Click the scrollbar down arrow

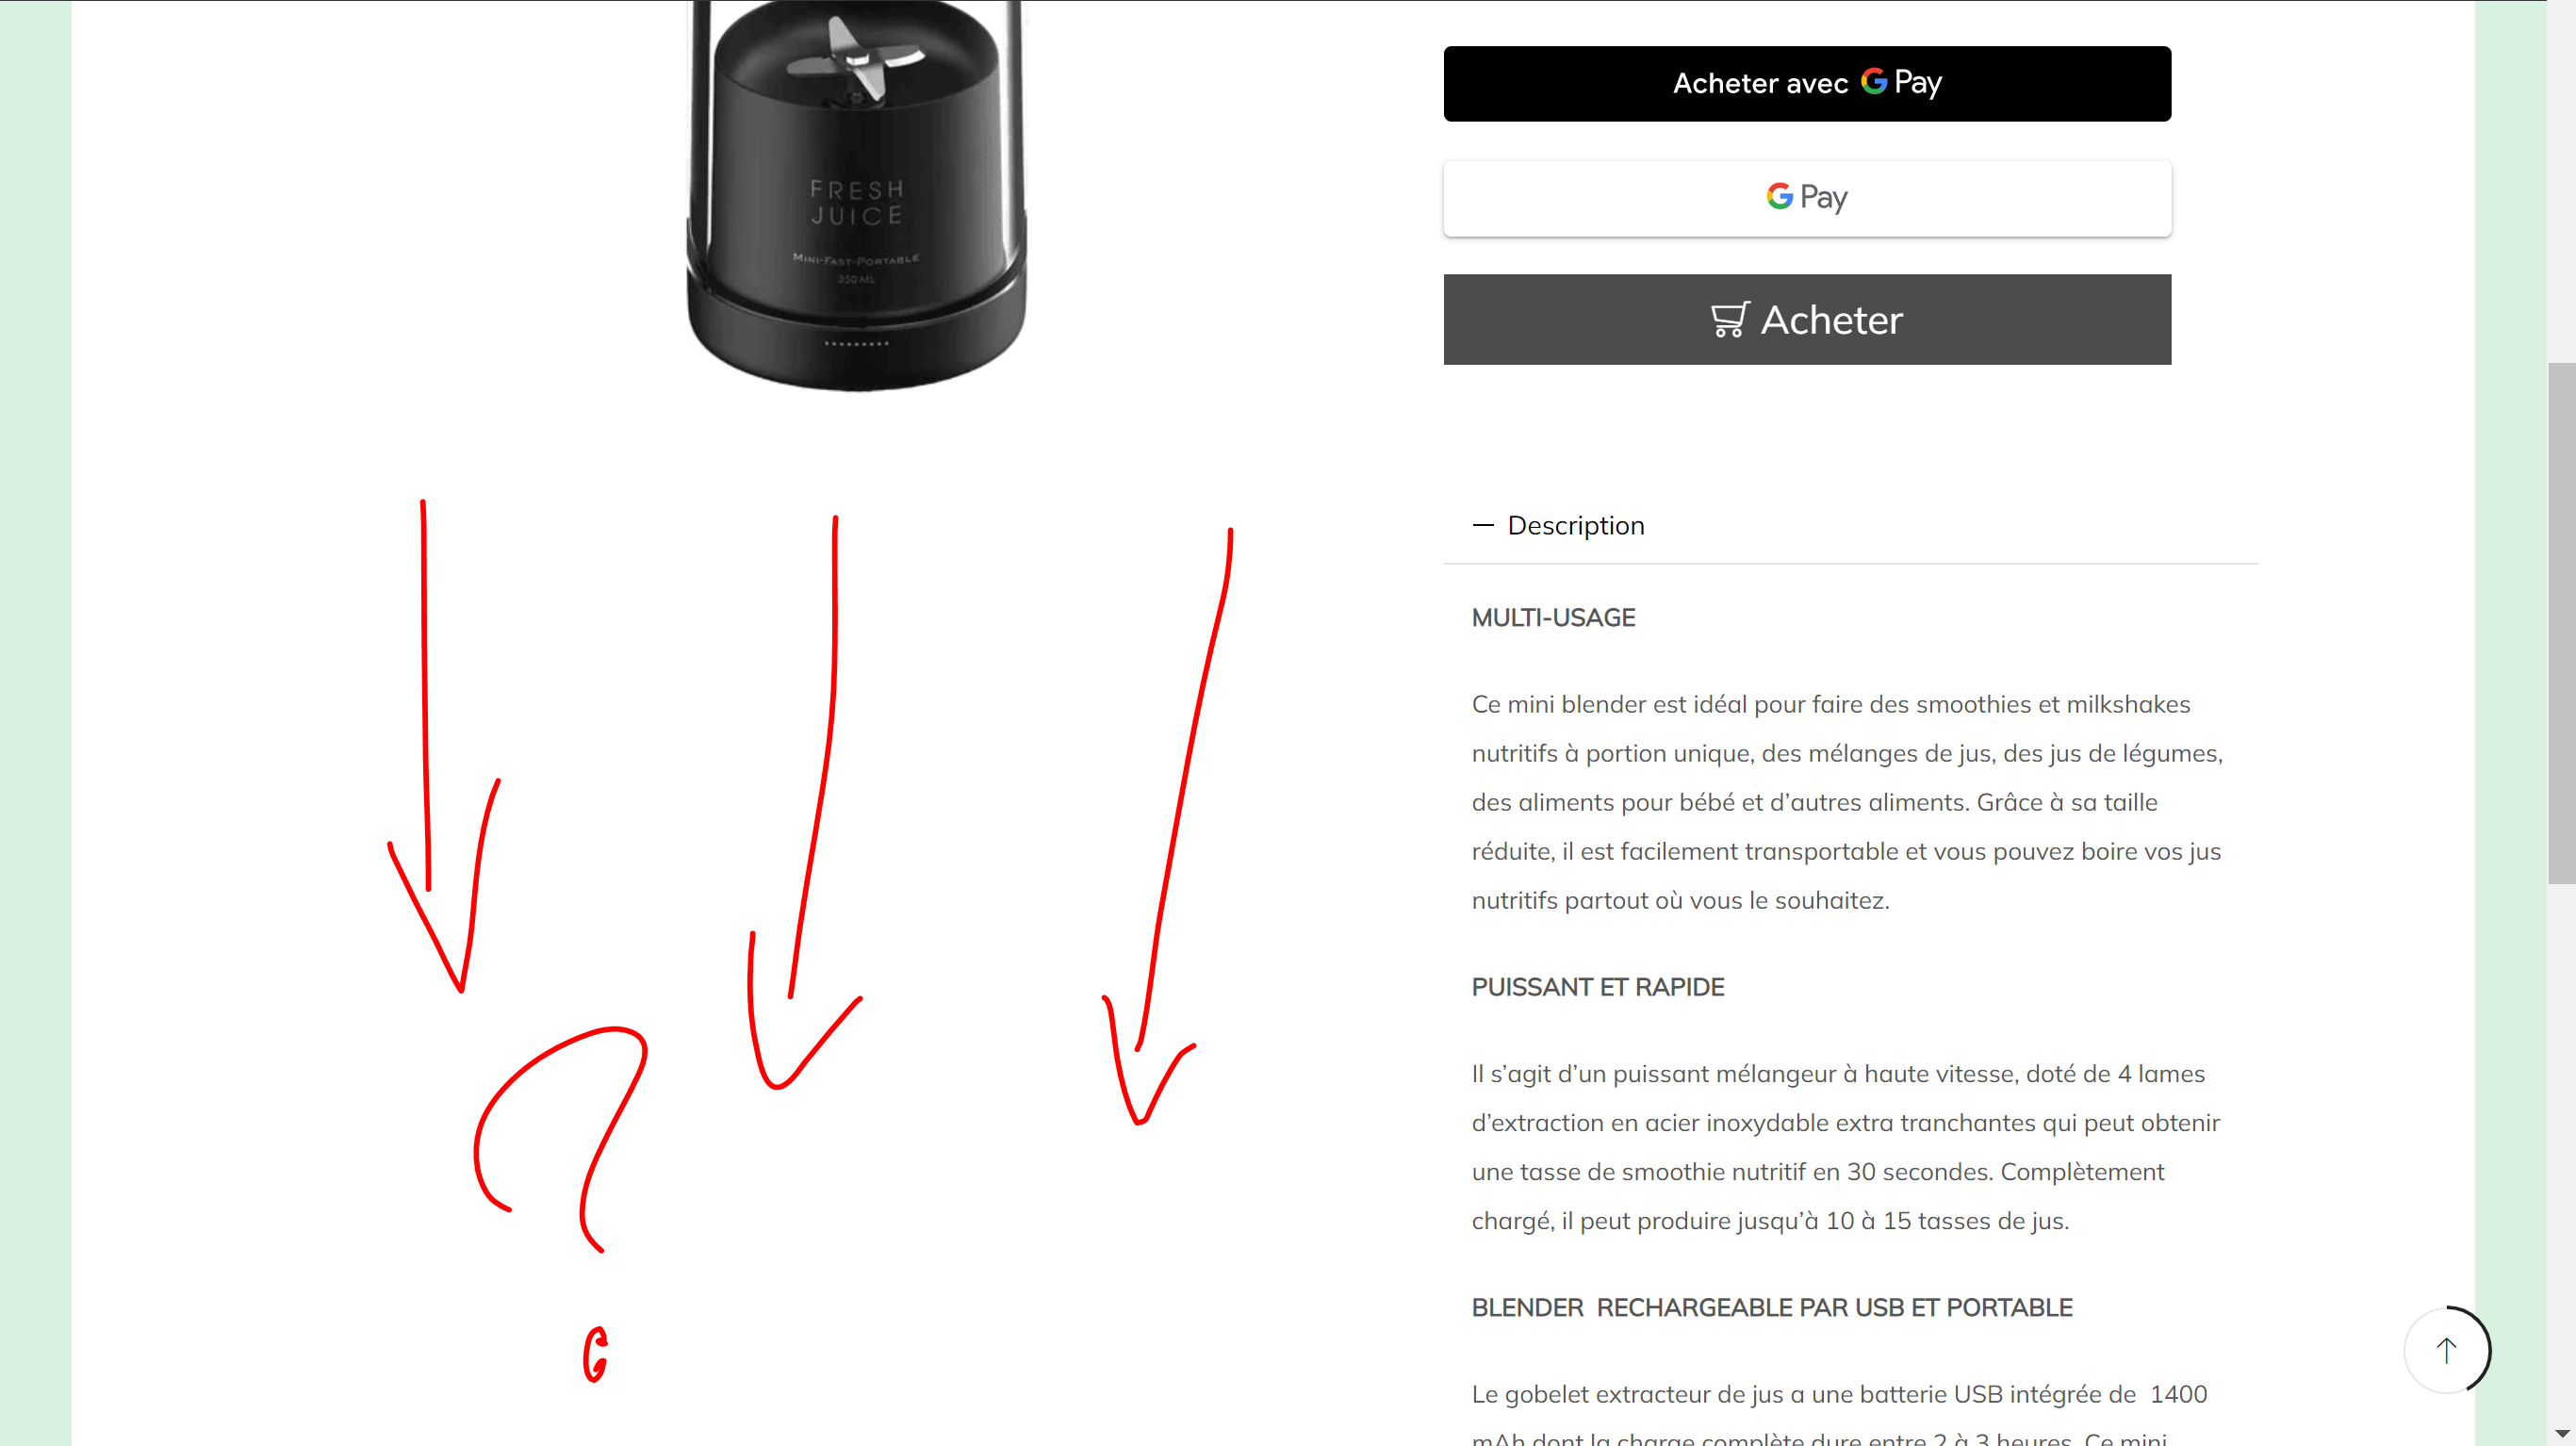click(x=2561, y=1435)
